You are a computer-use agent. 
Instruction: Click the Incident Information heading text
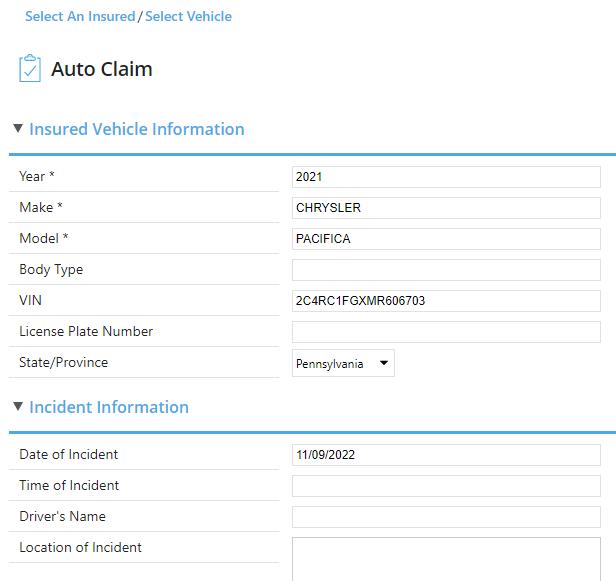pyautogui.click(x=109, y=407)
